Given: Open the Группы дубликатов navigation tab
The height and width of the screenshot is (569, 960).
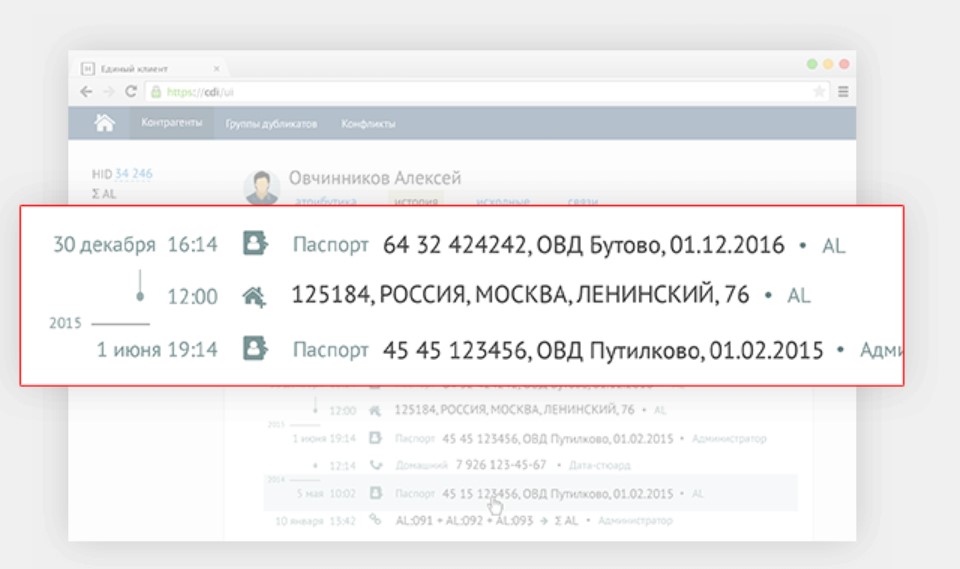Looking at the screenshot, I should 271,124.
